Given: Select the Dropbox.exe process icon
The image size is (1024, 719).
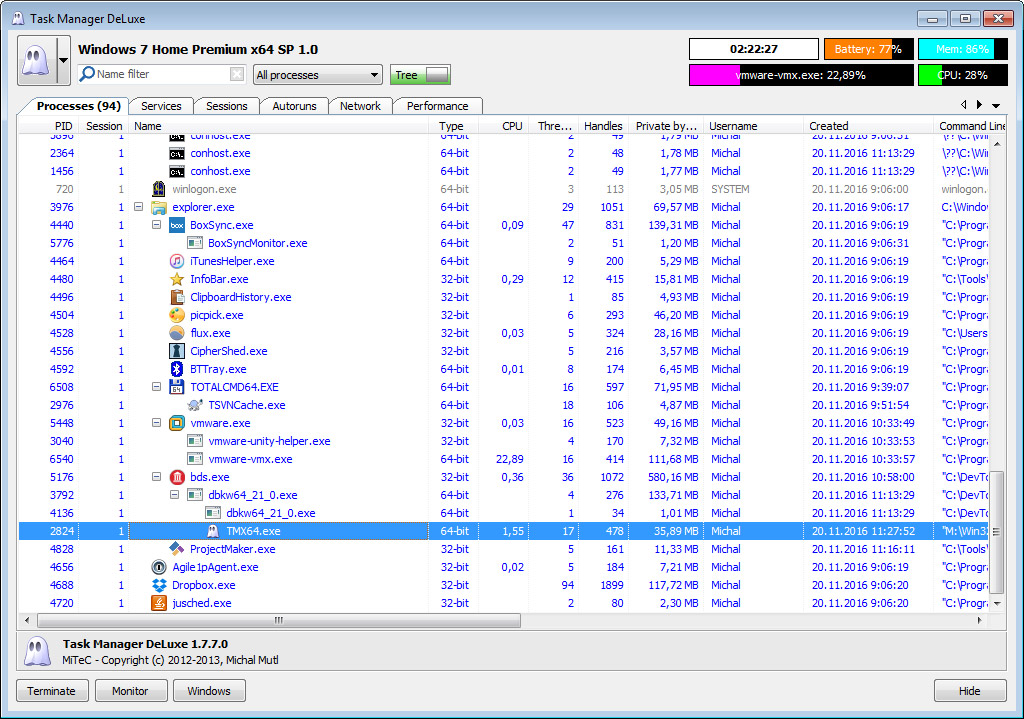Looking at the screenshot, I should coord(159,585).
